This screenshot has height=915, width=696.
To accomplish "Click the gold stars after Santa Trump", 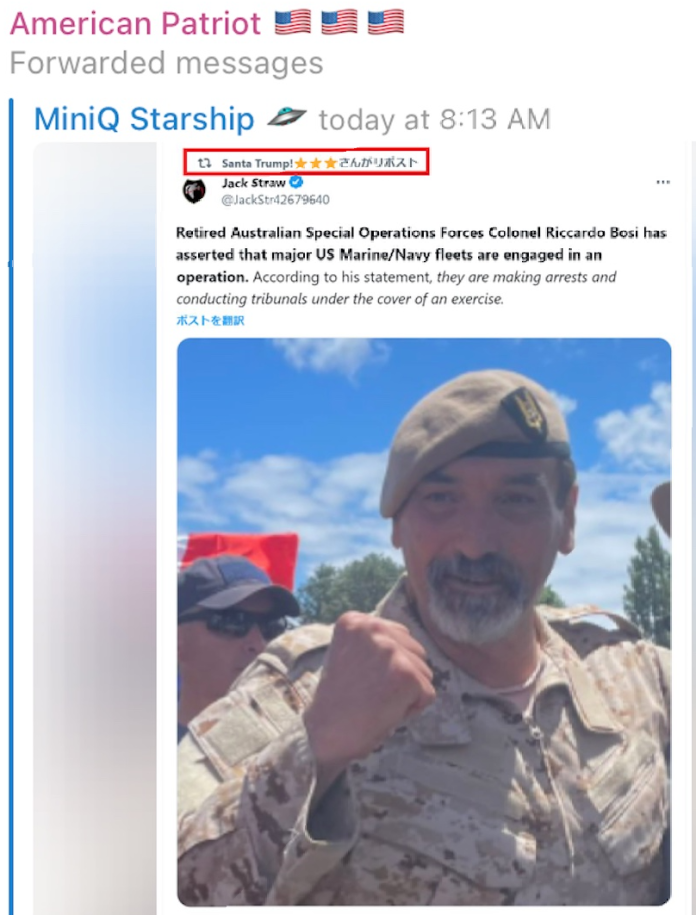I will click(316, 163).
